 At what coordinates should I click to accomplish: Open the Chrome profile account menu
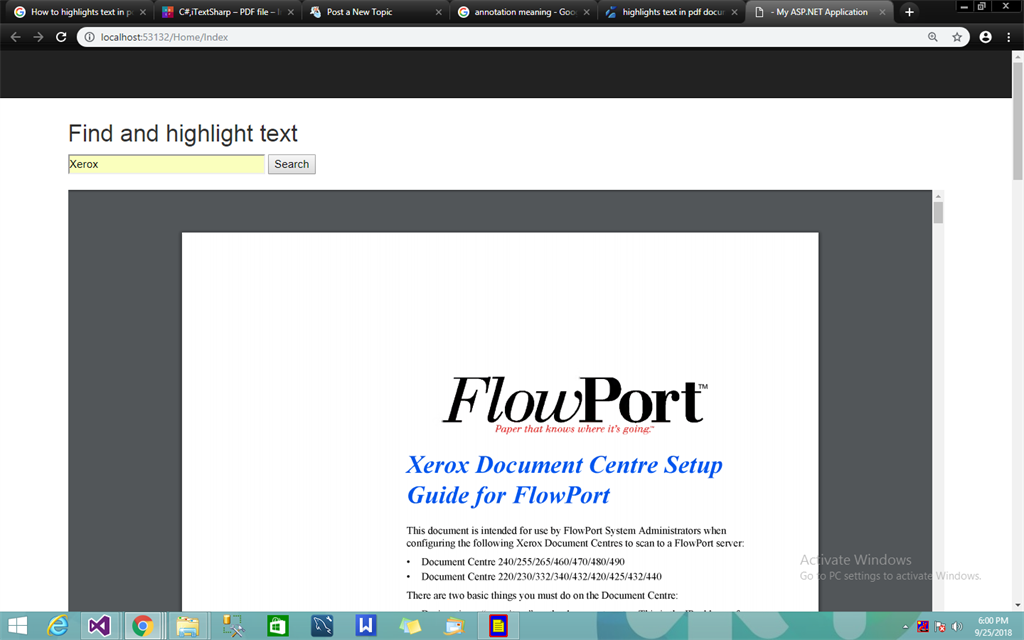(x=985, y=37)
